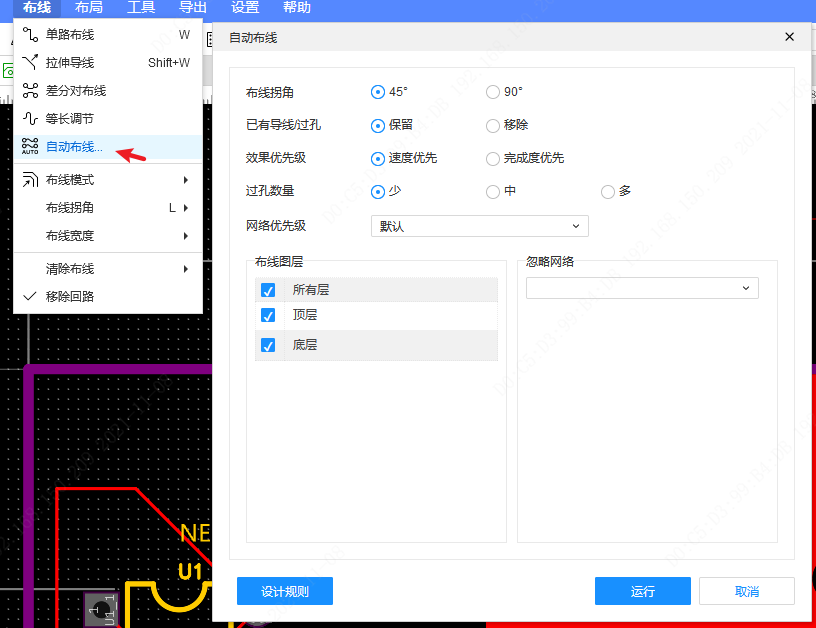816x628 pixels.
Task: Choose 移除 for existing tracks/vias
Action: click(x=493, y=125)
